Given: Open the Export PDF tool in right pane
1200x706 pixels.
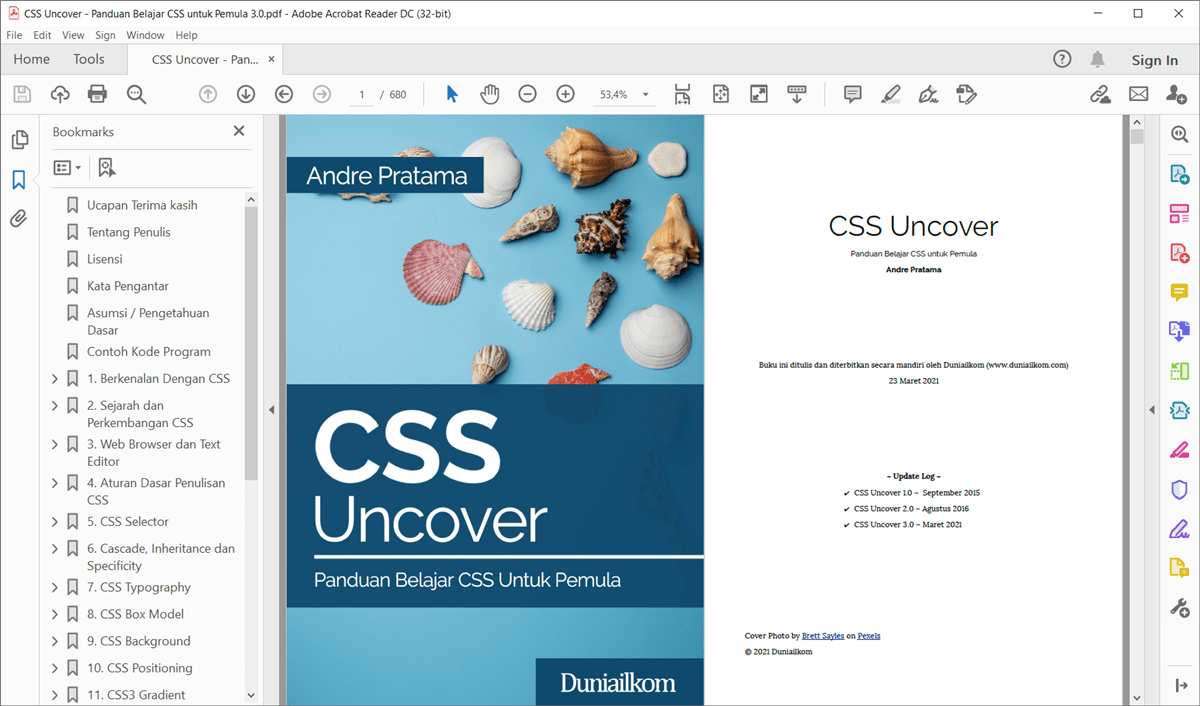Looking at the screenshot, I should (x=1179, y=174).
